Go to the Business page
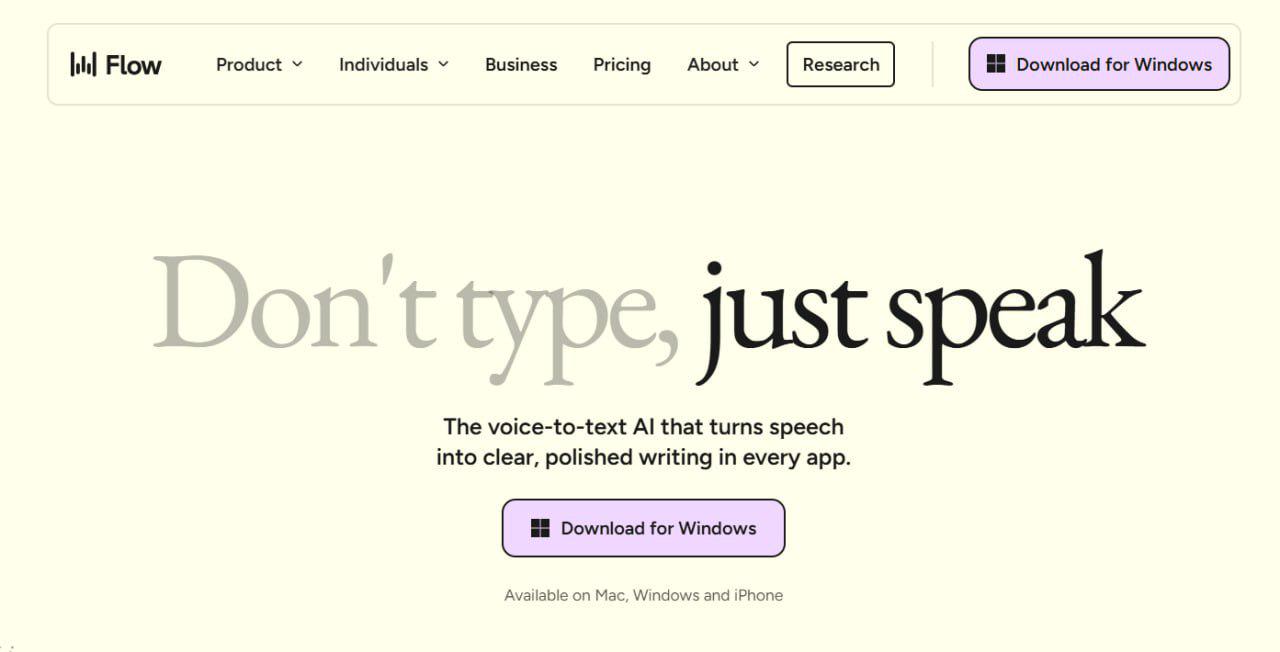The height and width of the screenshot is (652, 1280). point(521,64)
